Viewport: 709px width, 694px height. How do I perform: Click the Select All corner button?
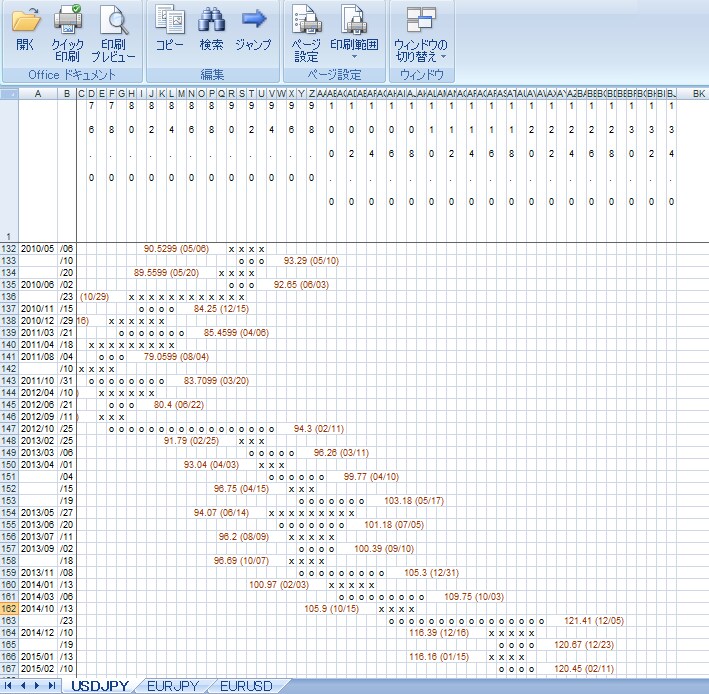click(9, 94)
